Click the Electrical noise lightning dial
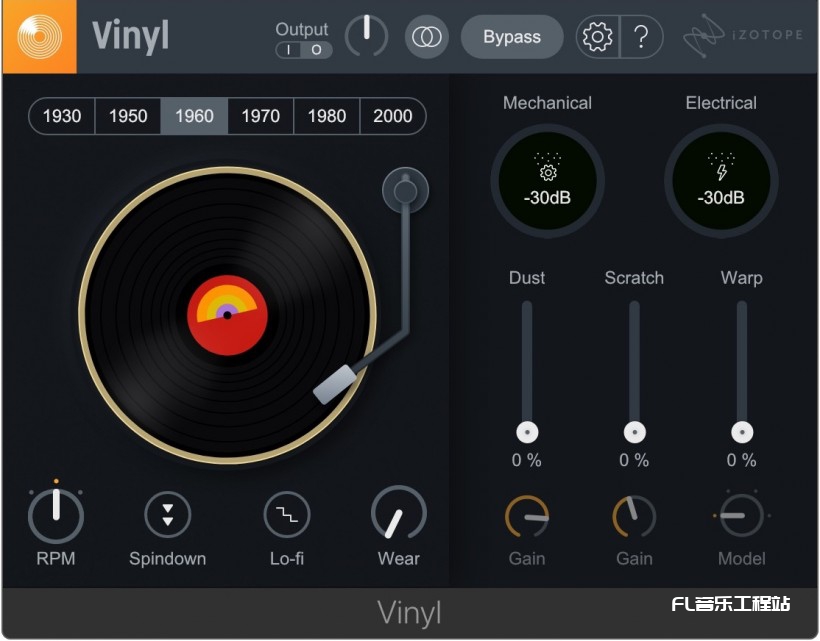This screenshot has width=820, height=641. 721,182
